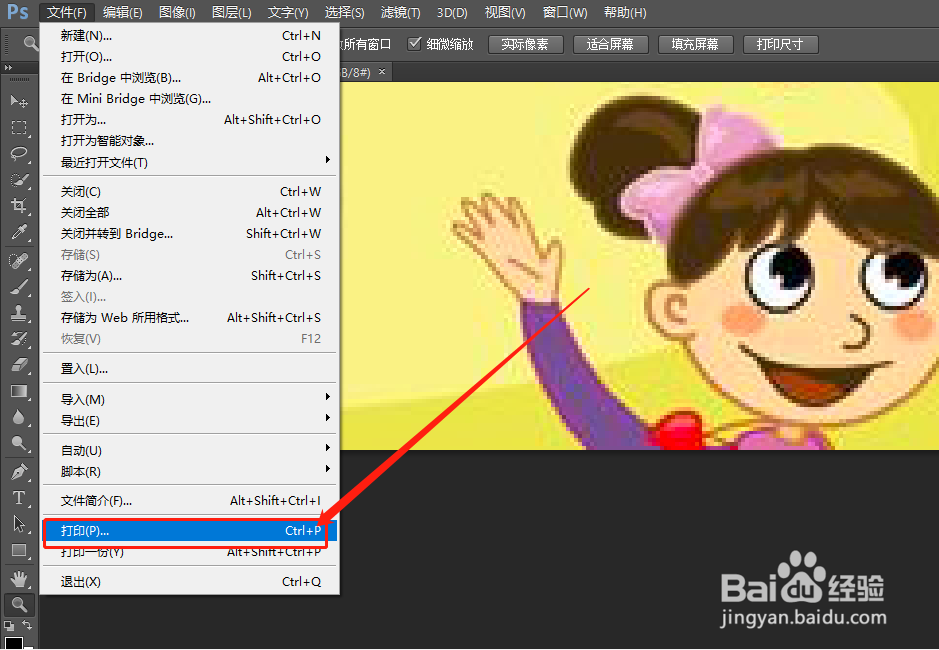Close the document tab with x

point(382,72)
